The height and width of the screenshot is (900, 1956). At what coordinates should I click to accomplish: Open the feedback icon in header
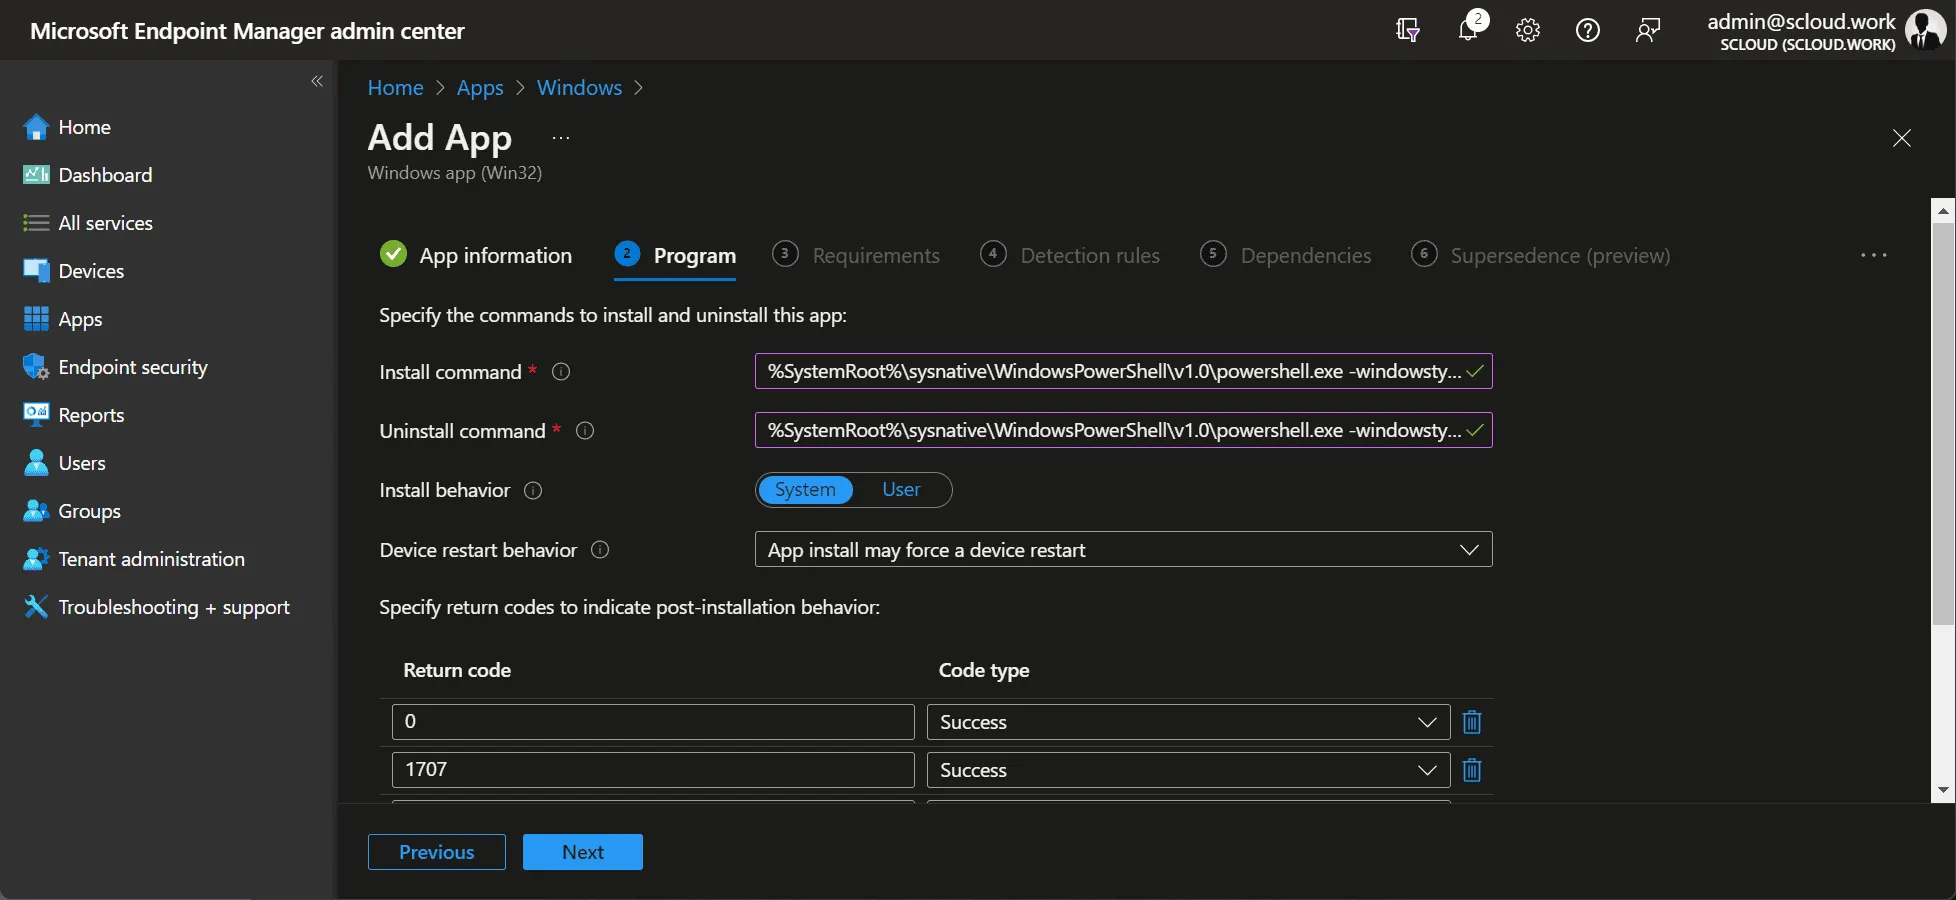(x=1648, y=30)
